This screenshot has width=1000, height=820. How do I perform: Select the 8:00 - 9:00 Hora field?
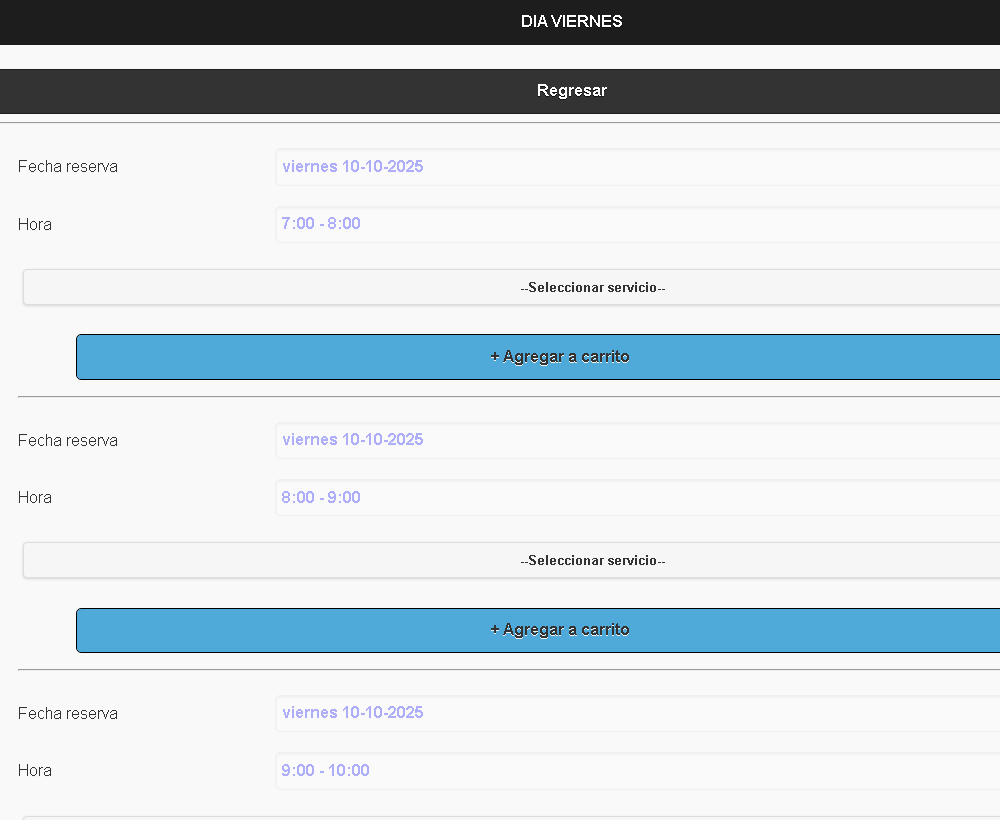(636, 498)
